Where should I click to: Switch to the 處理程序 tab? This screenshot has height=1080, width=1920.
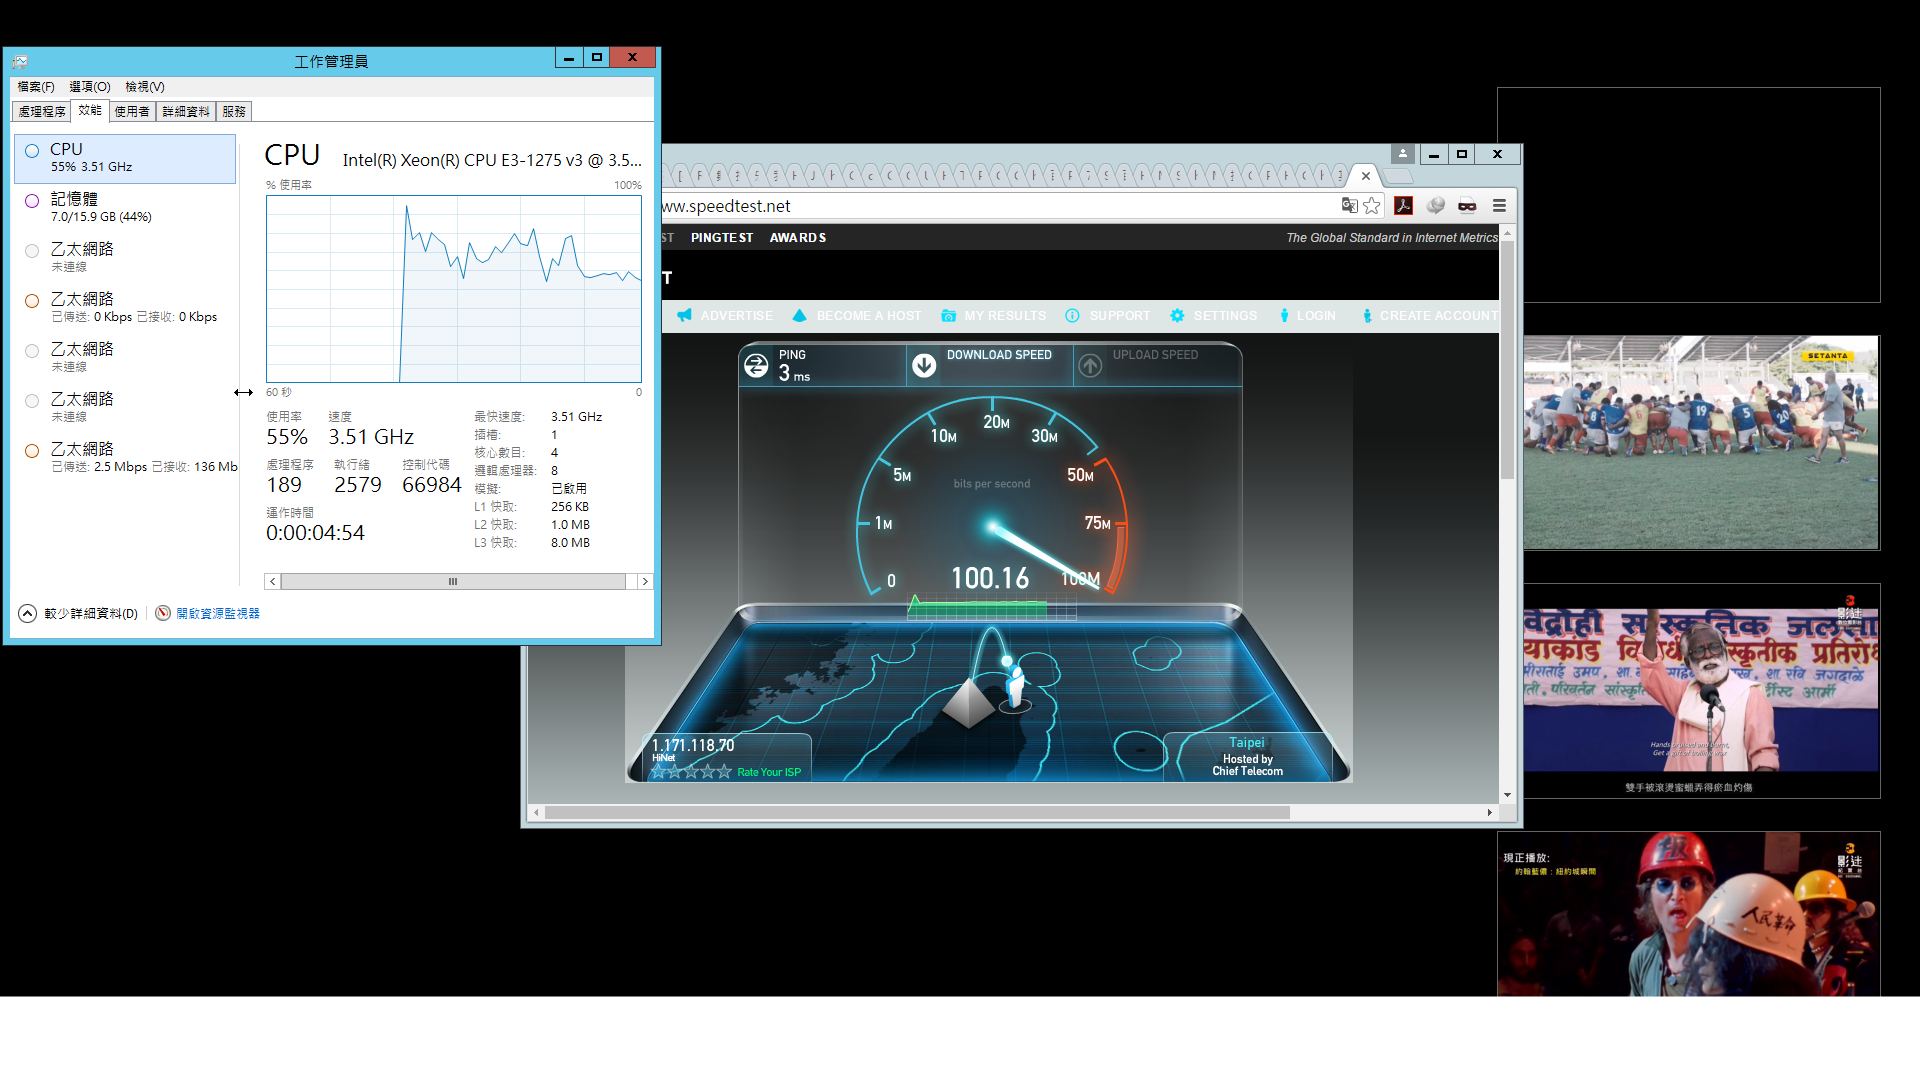click(41, 112)
